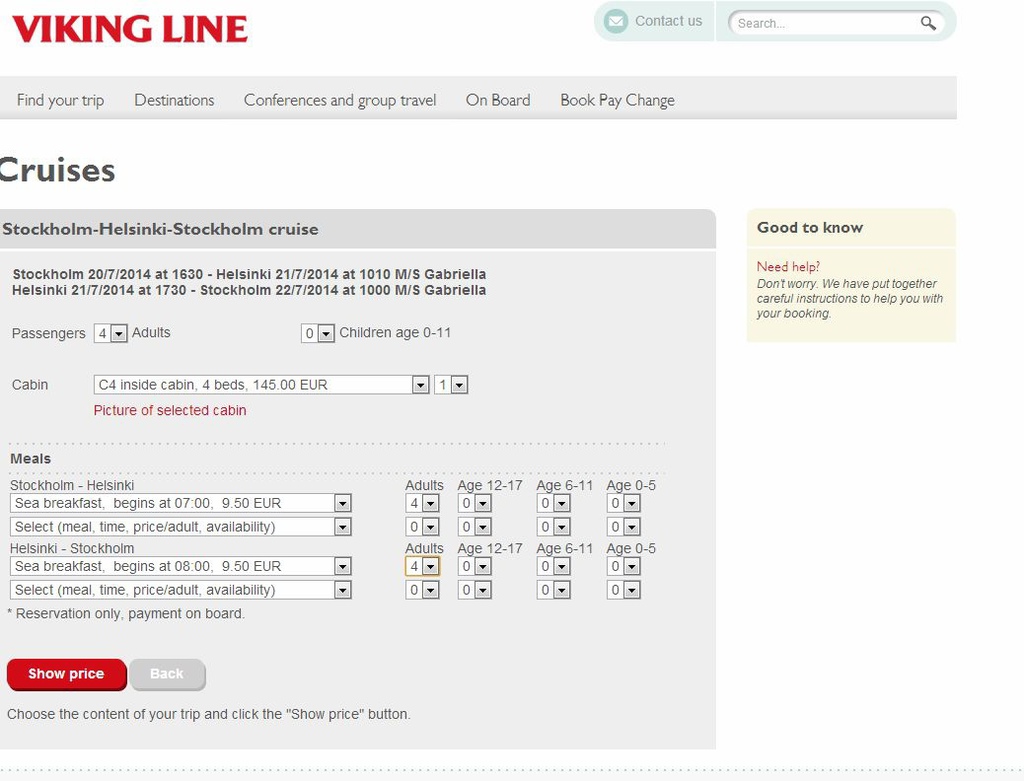The image size is (1024, 781).
Task: Open the On Board menu
Action: pos(498,100)
